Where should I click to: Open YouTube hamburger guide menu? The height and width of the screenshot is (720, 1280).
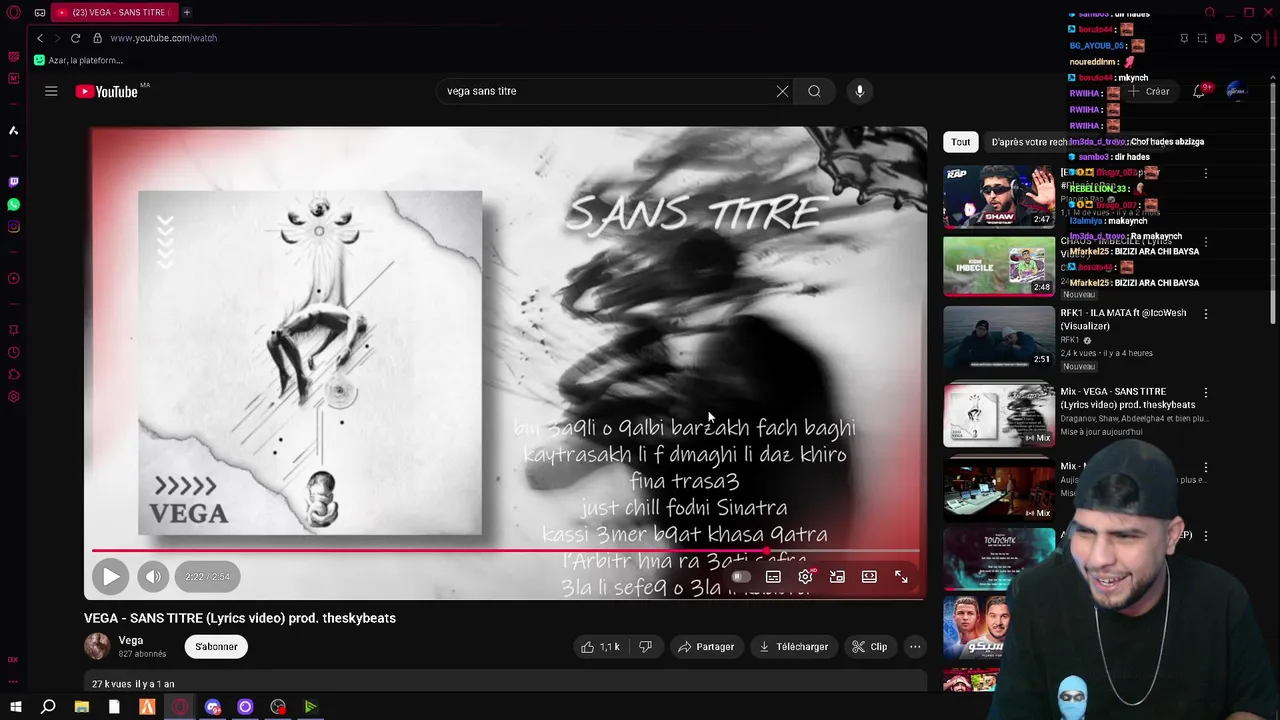(x=51, y=91)
